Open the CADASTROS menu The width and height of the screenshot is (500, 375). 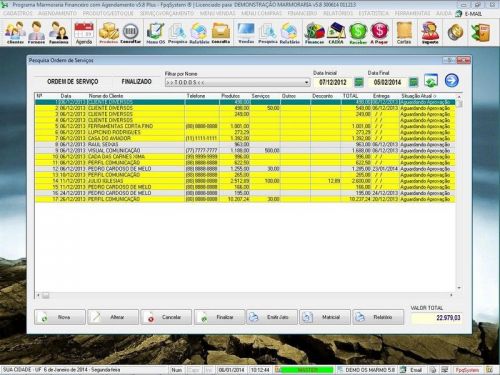pos(18,13)
